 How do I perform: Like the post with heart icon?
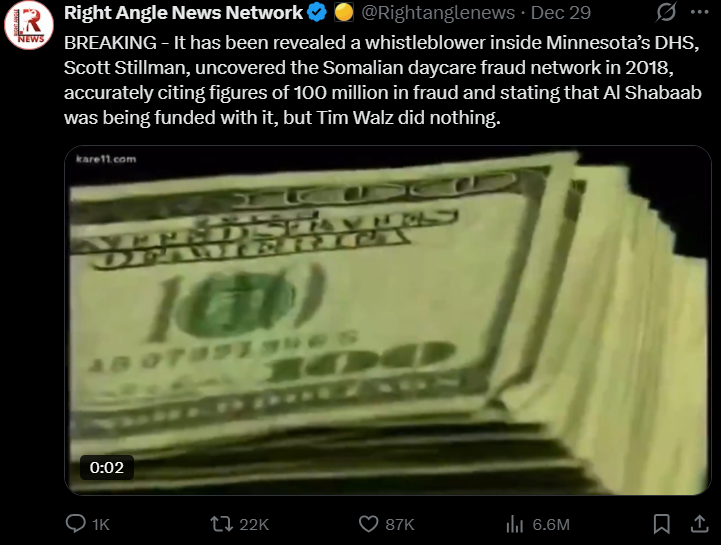368,524
